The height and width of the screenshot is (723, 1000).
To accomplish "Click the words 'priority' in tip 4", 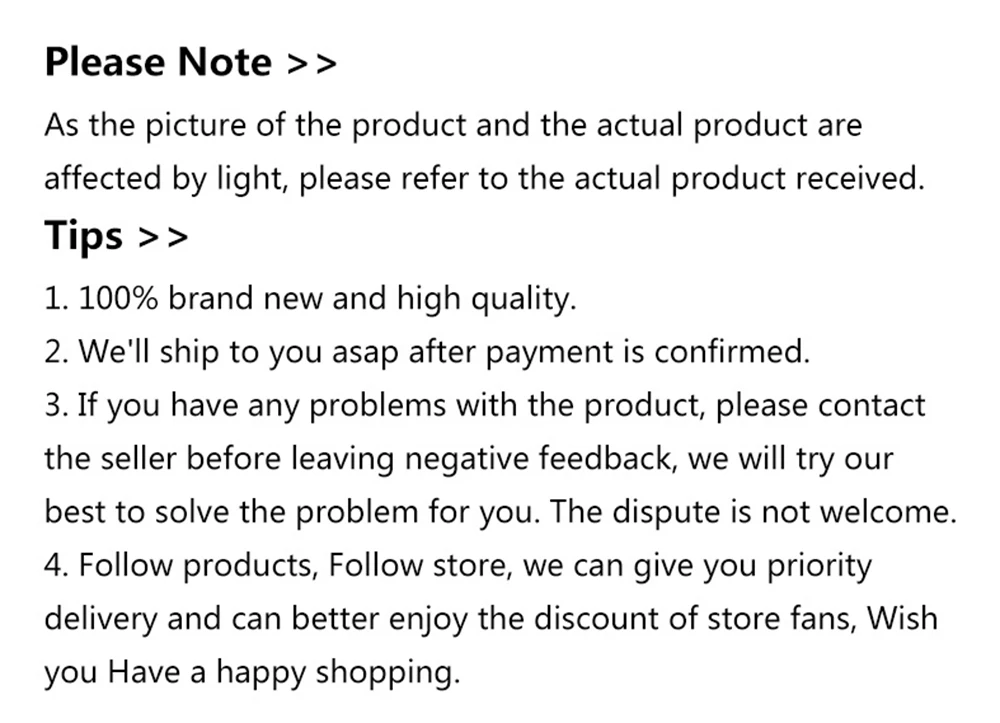I will point(819,566).
